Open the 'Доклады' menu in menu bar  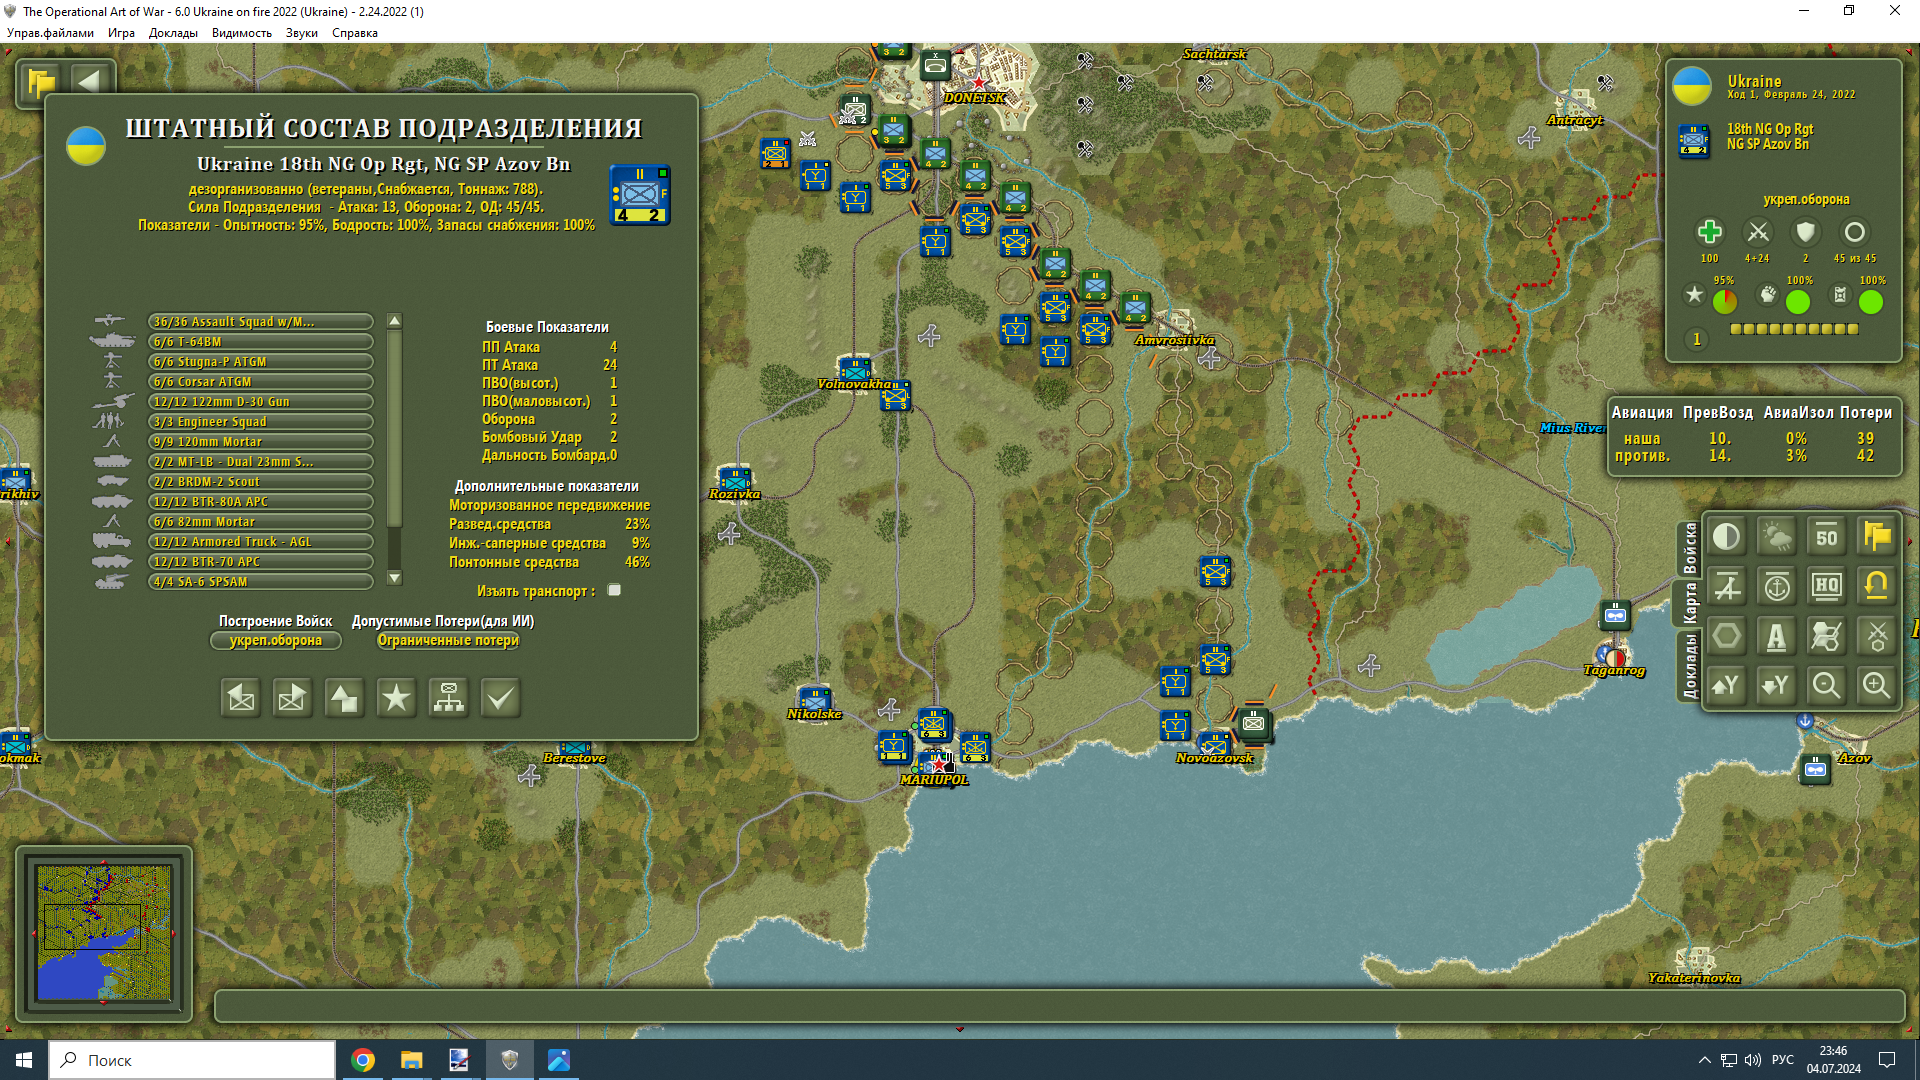click(x=173, y=33)
